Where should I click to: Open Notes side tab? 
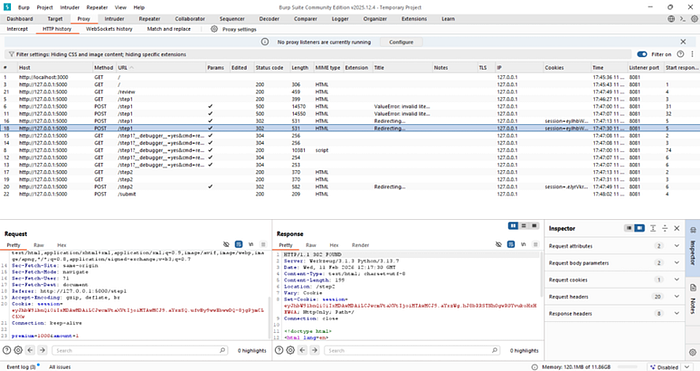pyautogui.click(x=693, y=300)
